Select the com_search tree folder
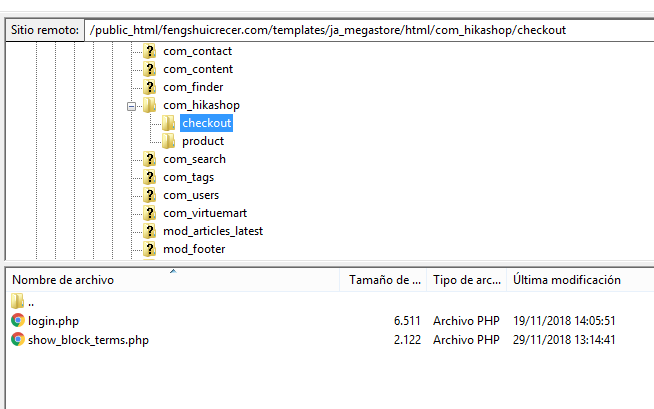 (x=194, y=159)
